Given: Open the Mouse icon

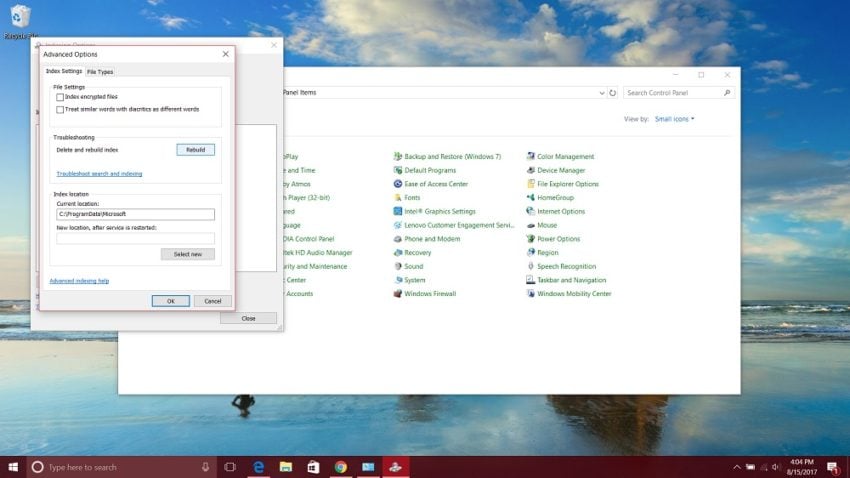Looking at the screenshot, I should (530, 225).
